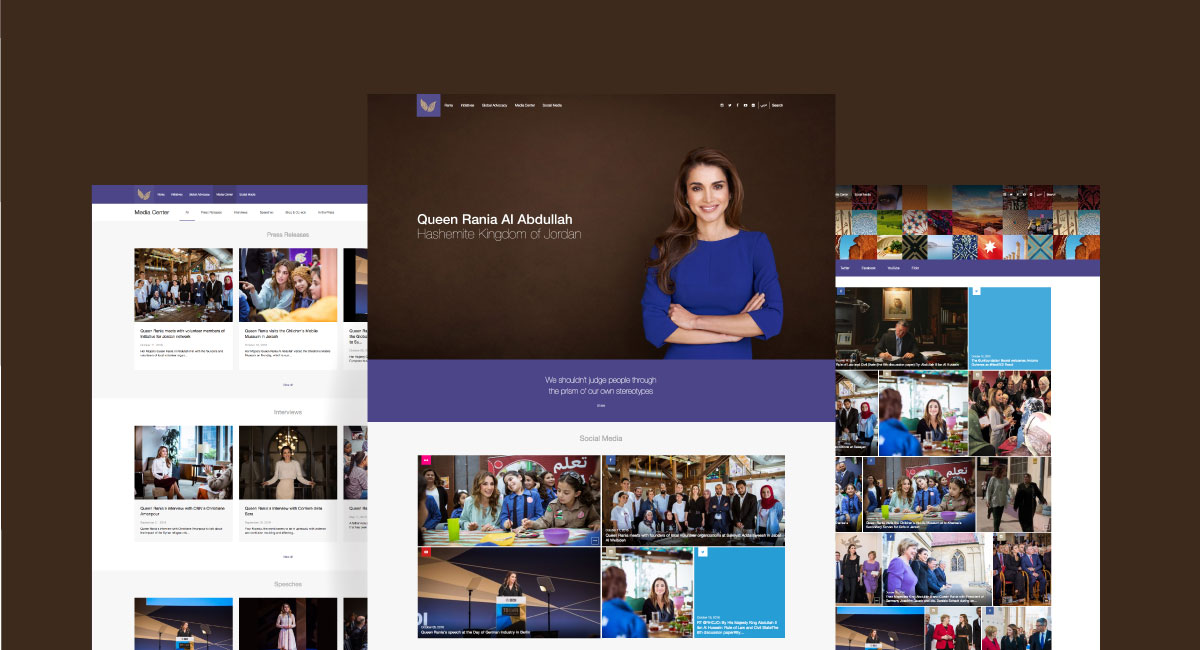The image size is (1200, 650).
Task: Click the 'more' link under the stereotypes quote
Action: [601, 406]
